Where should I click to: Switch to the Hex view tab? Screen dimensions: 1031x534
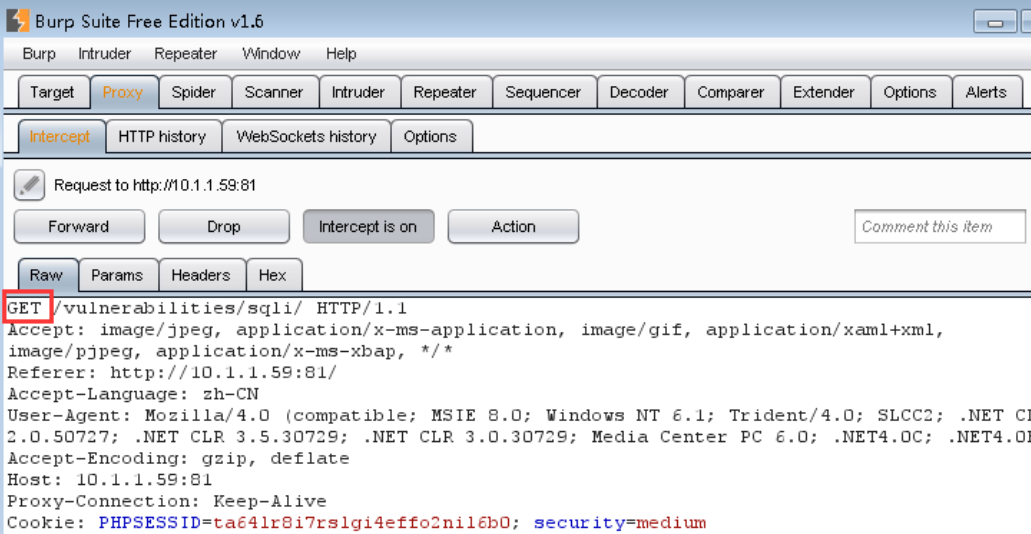coord(274,275)
